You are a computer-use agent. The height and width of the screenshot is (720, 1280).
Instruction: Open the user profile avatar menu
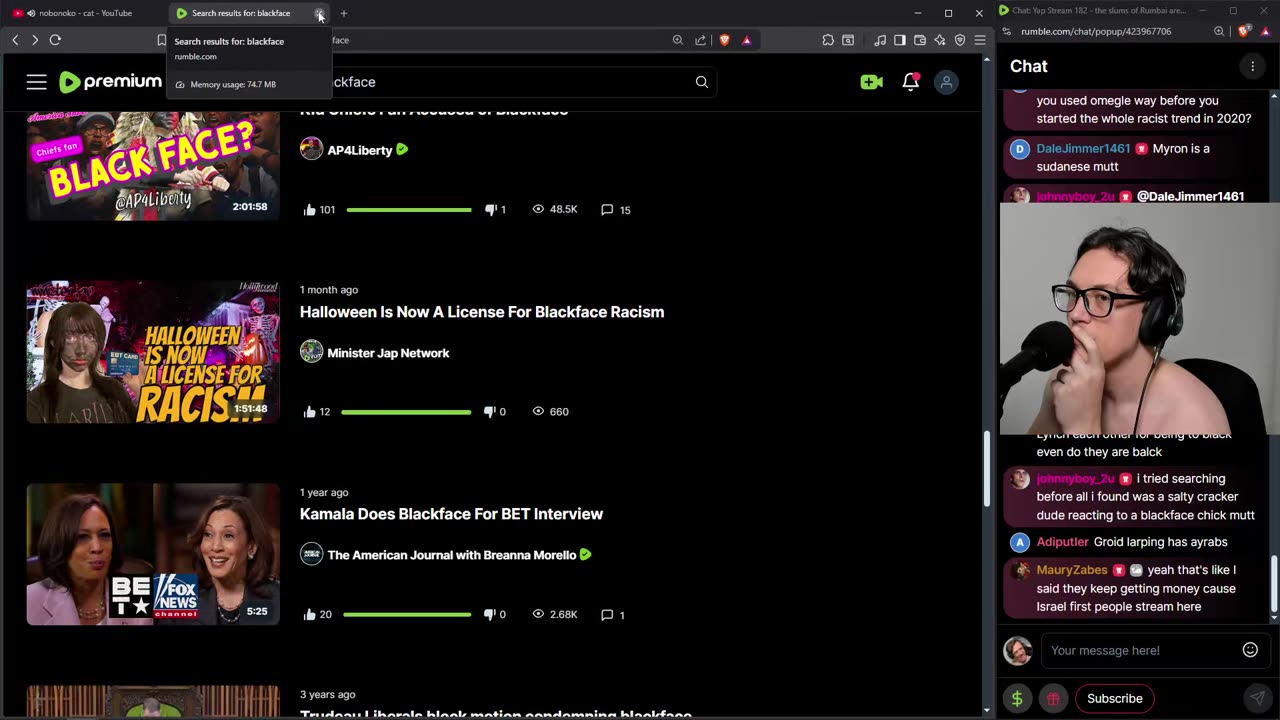(x=946, y=82)
